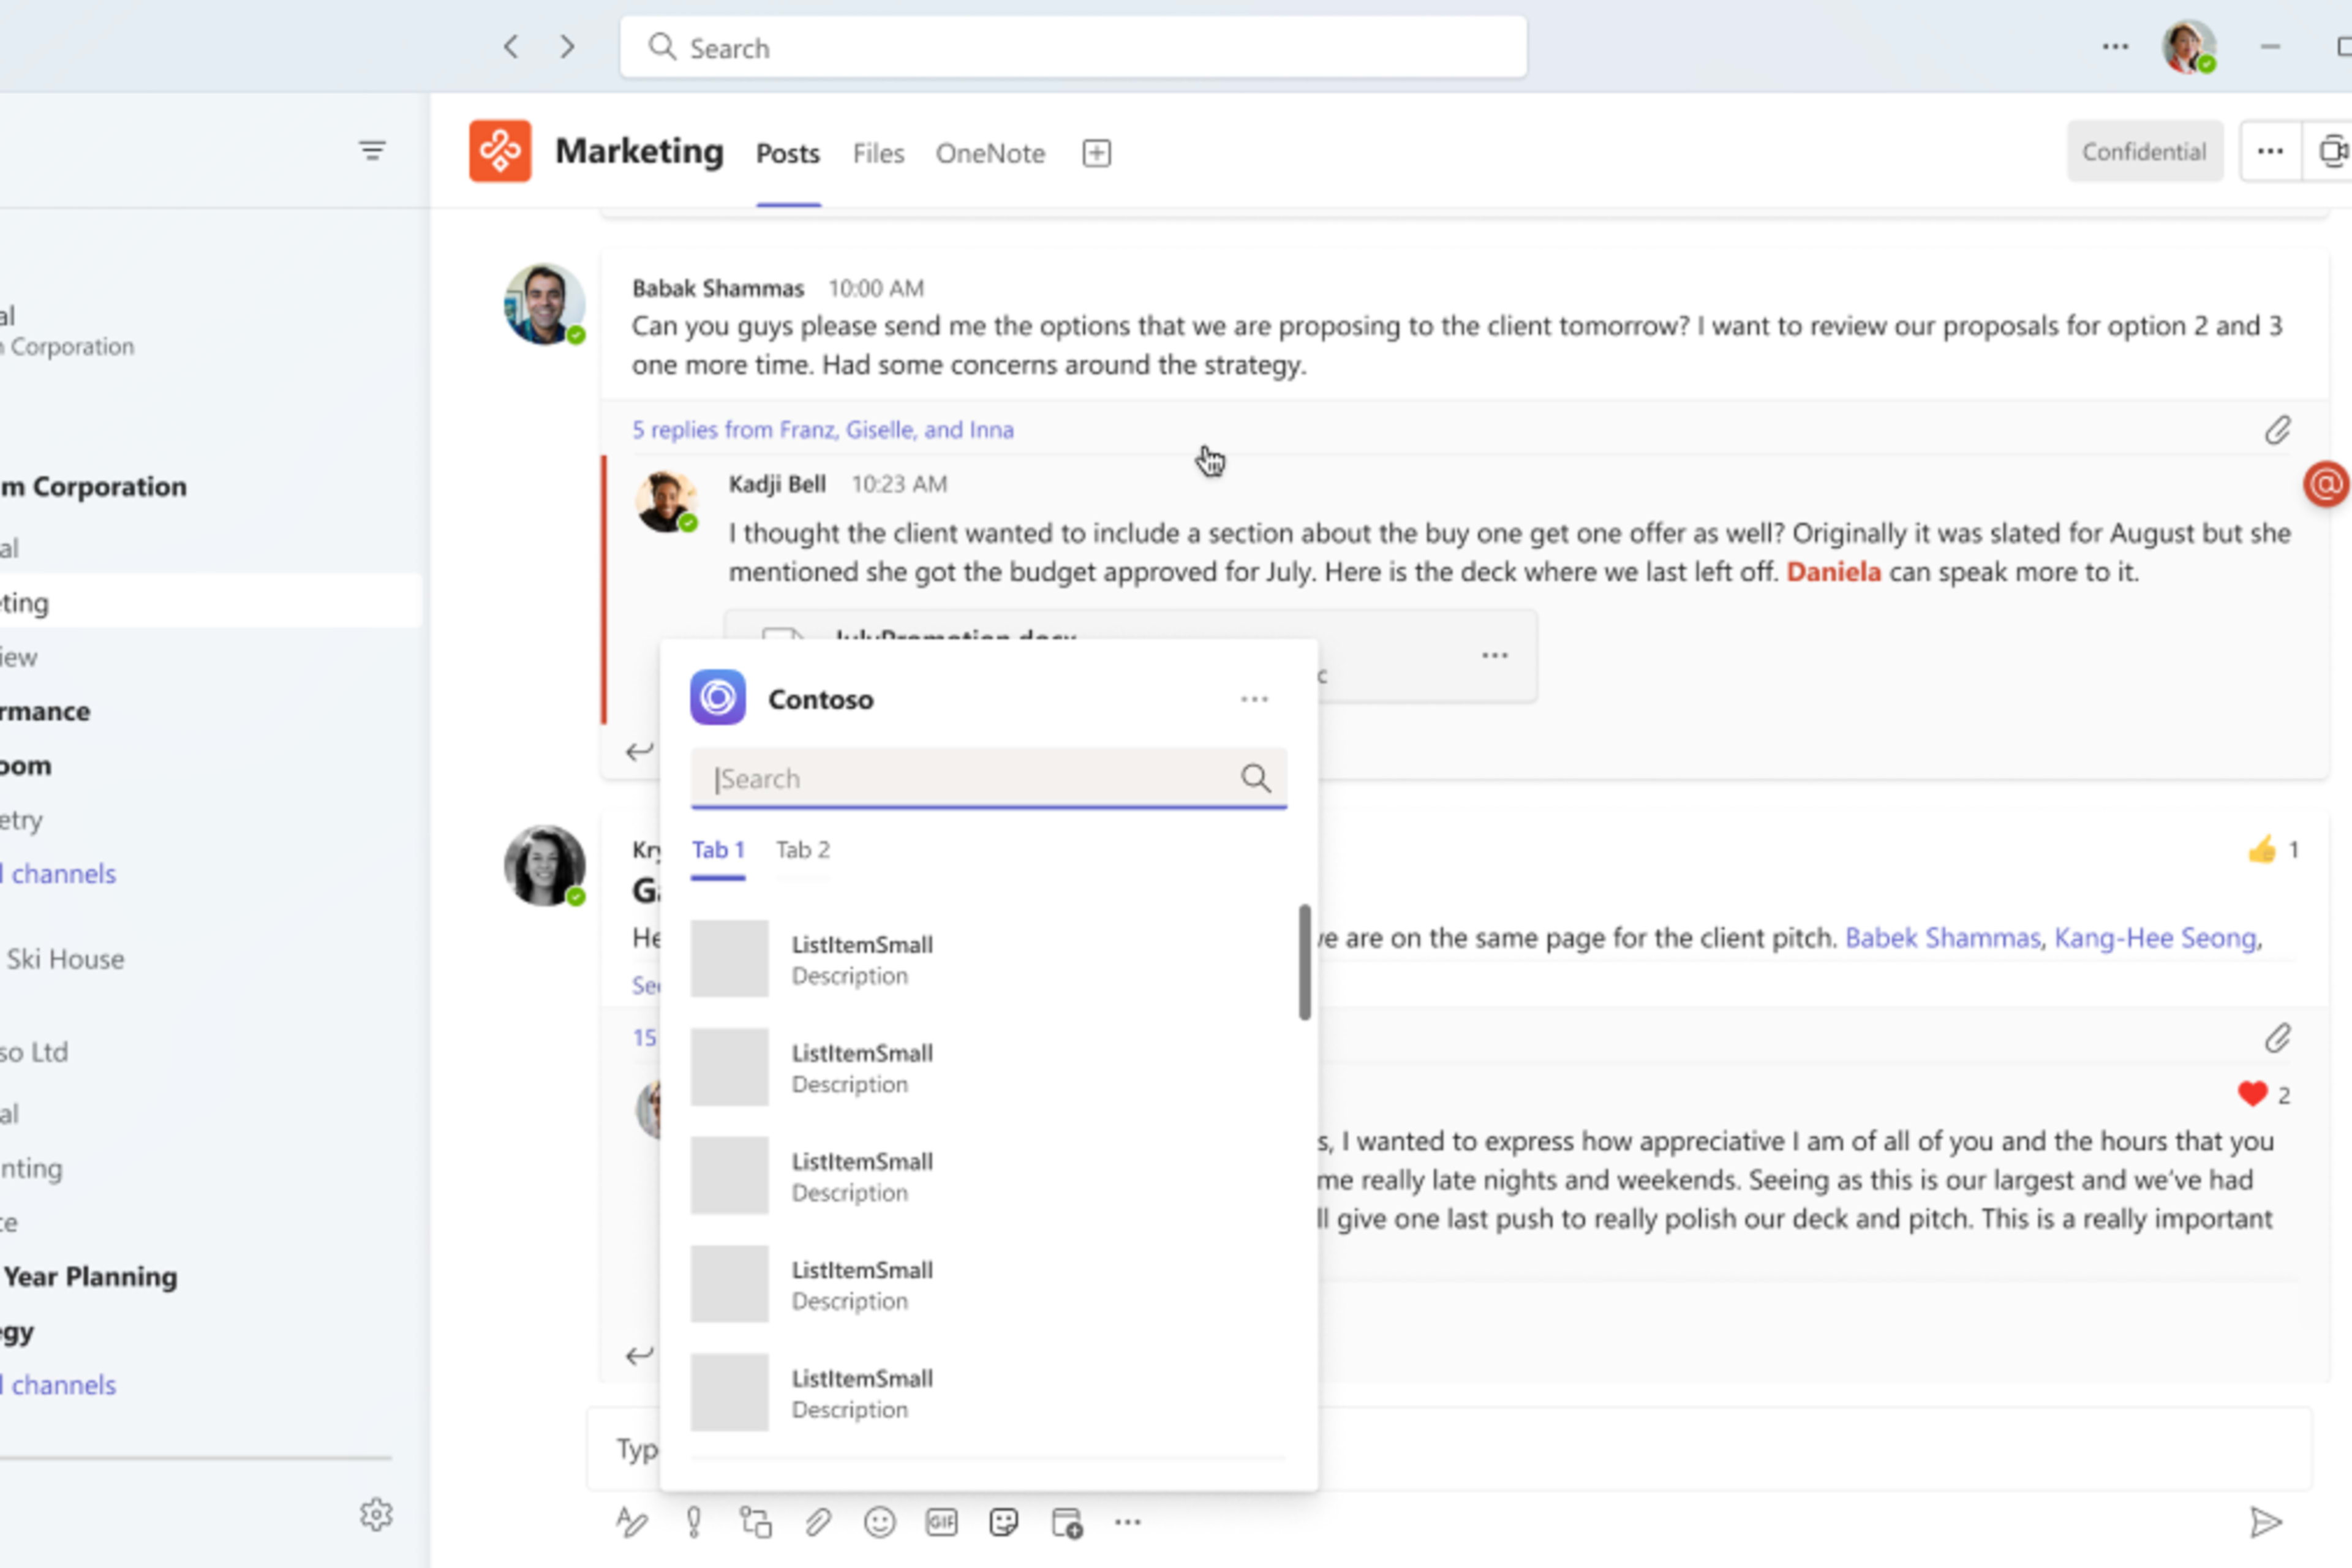Start a meeting with the video icon
Image resolution: width=2352 pixels, height=1568 pixels.
click(x=2333, y=151)
